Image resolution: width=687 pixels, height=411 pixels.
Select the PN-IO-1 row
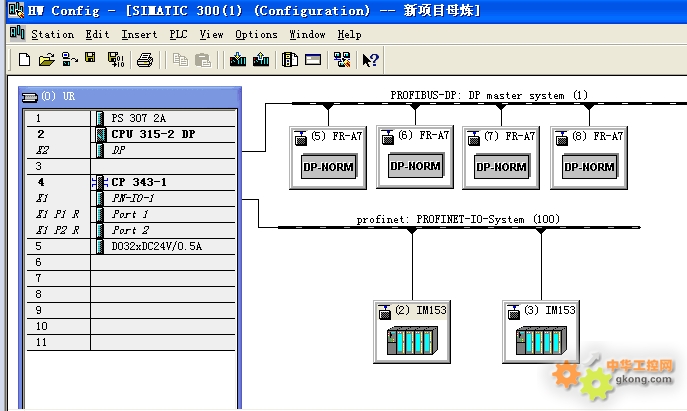[x=131, y=198]
